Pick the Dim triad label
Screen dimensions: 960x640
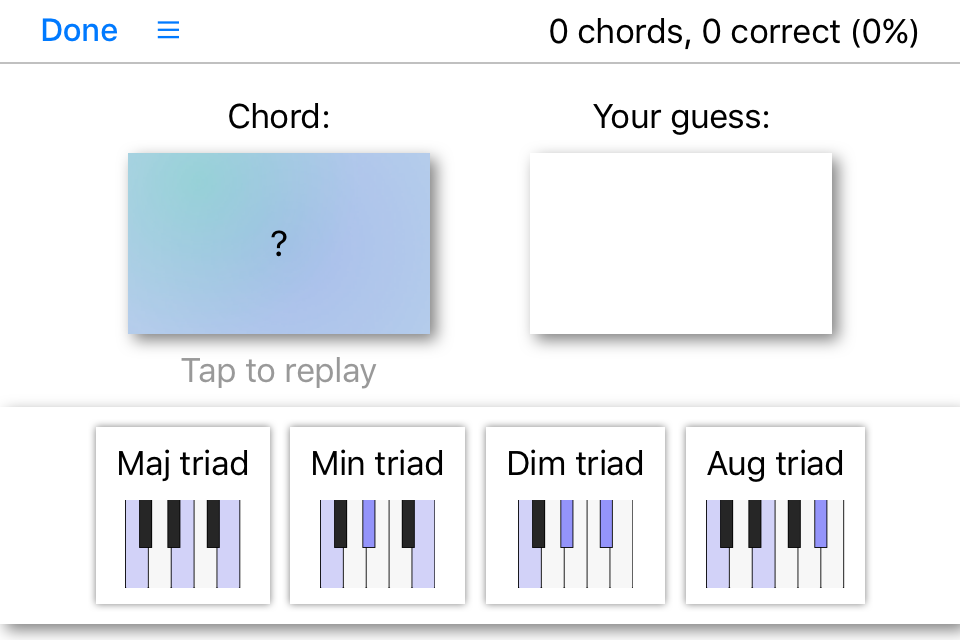575,463
